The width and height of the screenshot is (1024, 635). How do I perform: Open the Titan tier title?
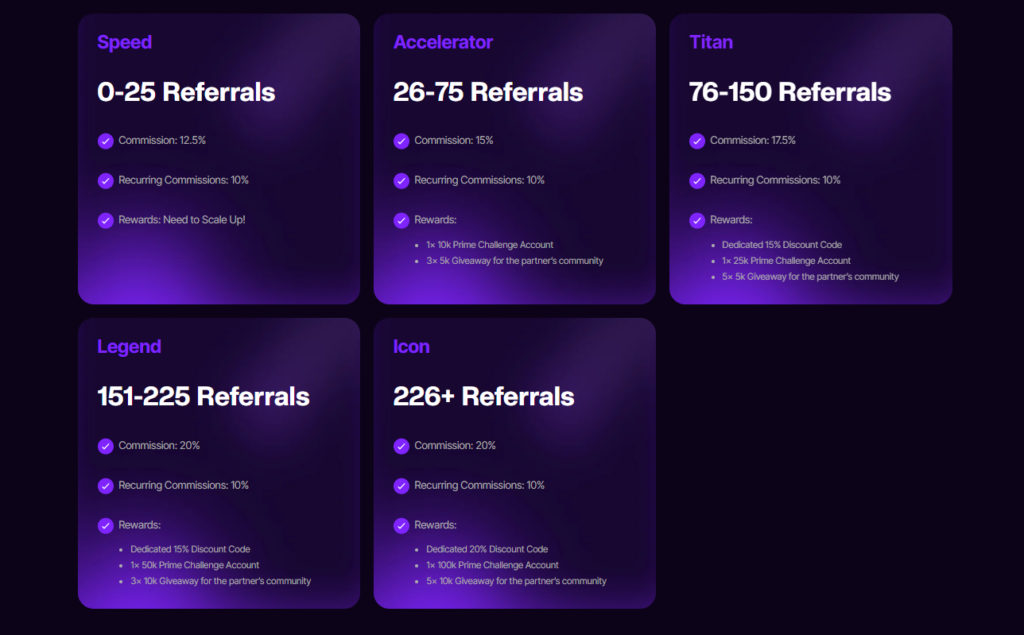click(711, 42)
